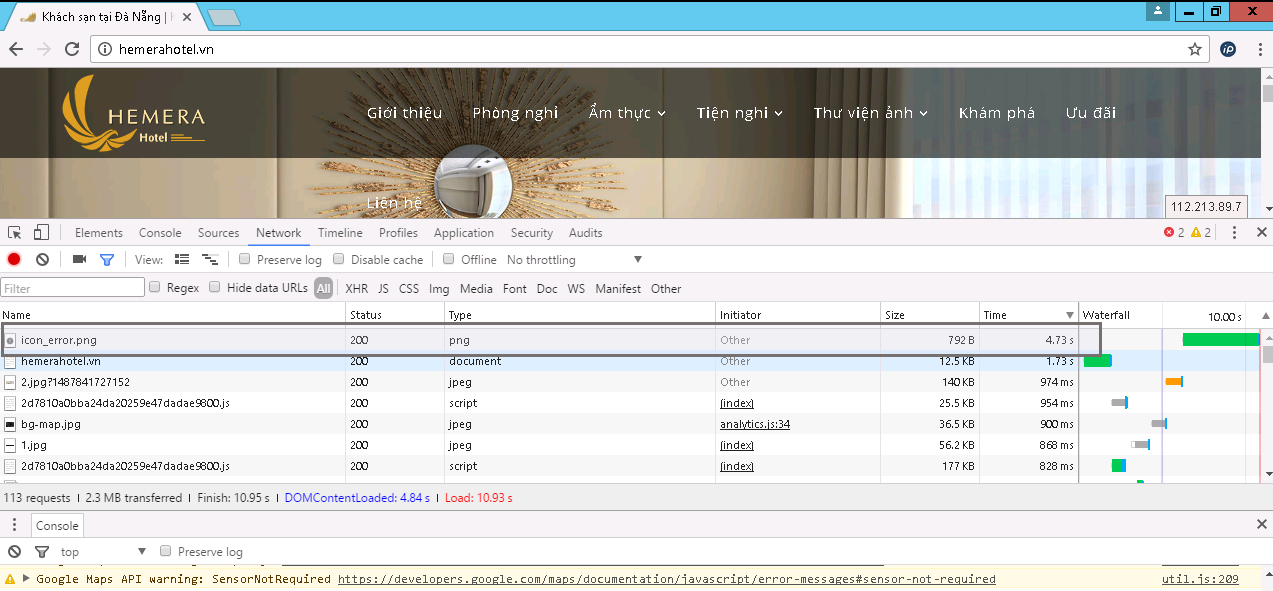Expand the Google Maps API warning message

tap(26, 579)
